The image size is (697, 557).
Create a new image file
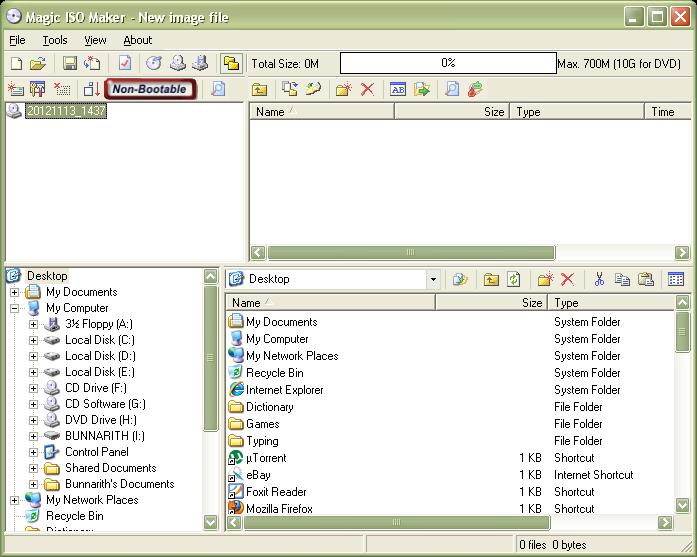click(x=16, y=64)
